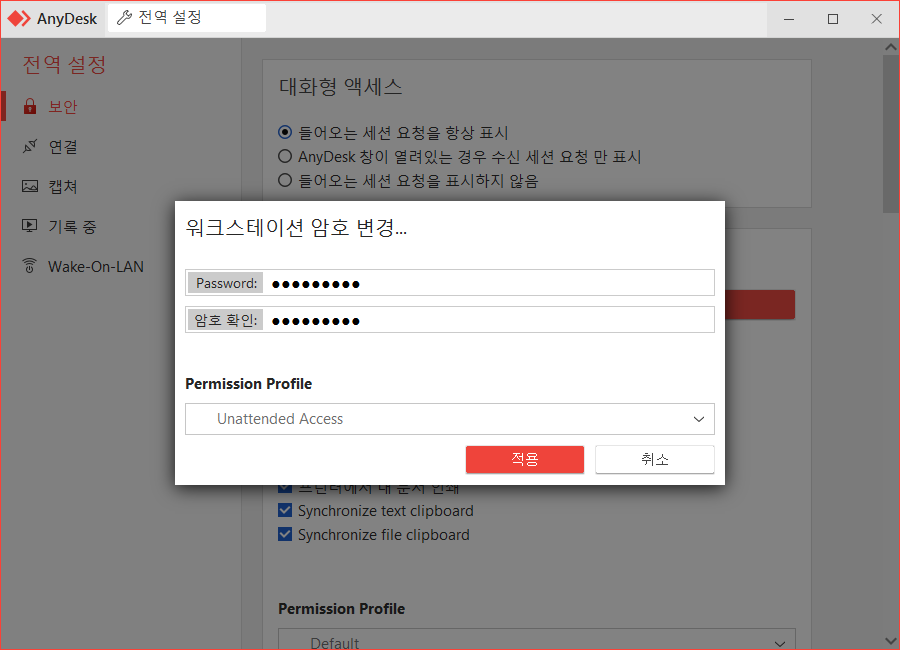900x650 pixels.
Task: Click the chevron in the Permission Profile selector
Action: (698, 419)
